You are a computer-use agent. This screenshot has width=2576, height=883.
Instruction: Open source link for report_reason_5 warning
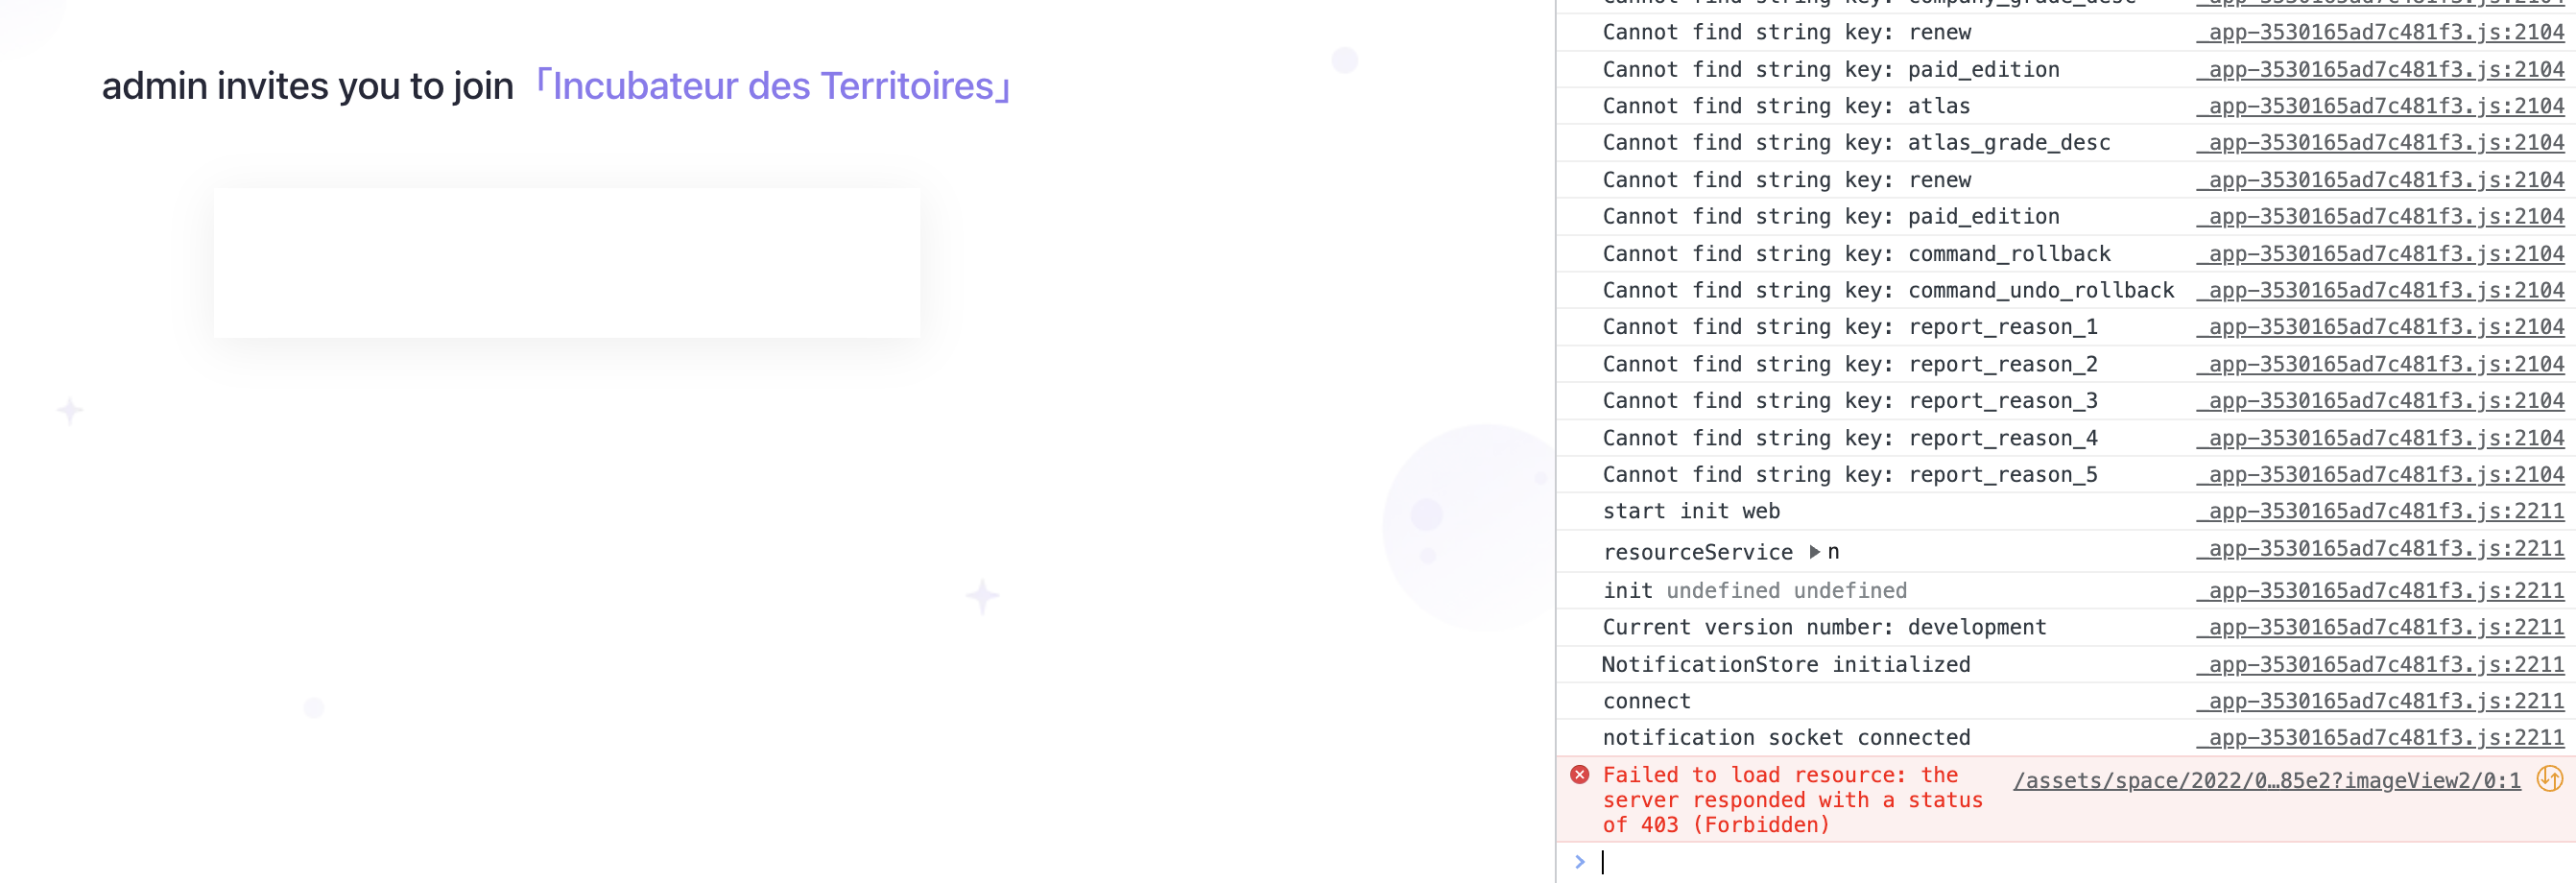(2380, 474)
